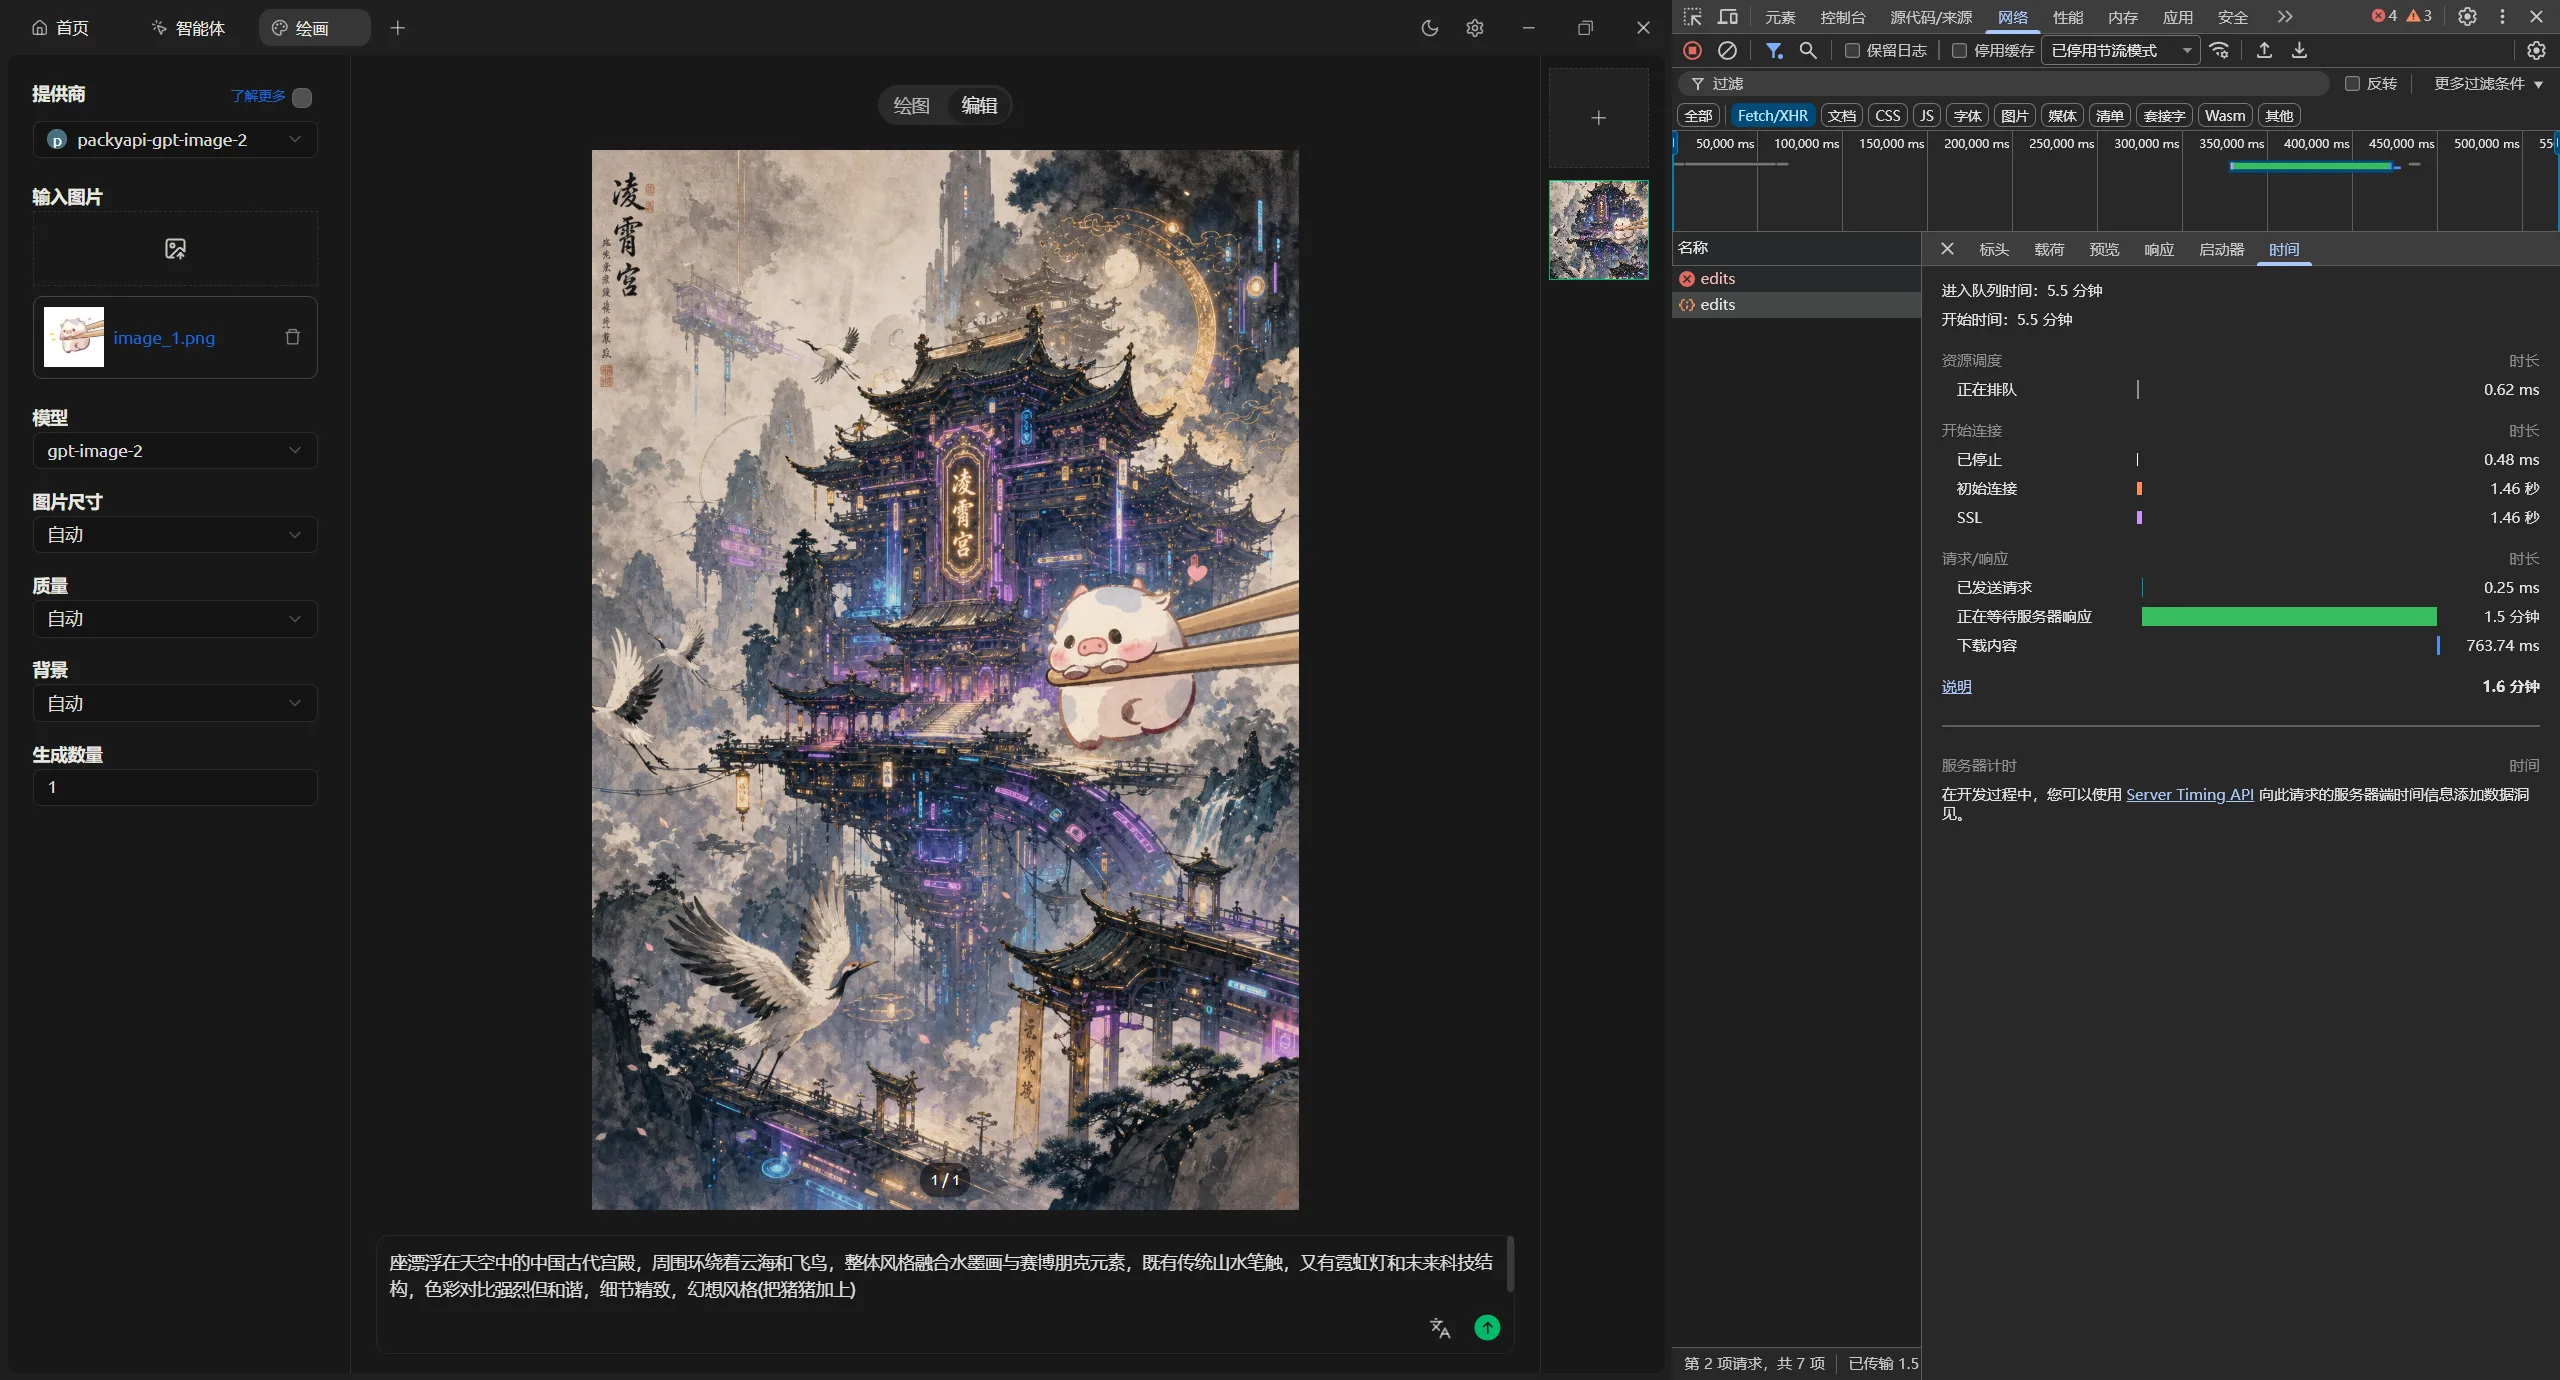Open 质量 dropdown
The image size is (2560, 1380).
pyautogui.click(x=175, y=619)
